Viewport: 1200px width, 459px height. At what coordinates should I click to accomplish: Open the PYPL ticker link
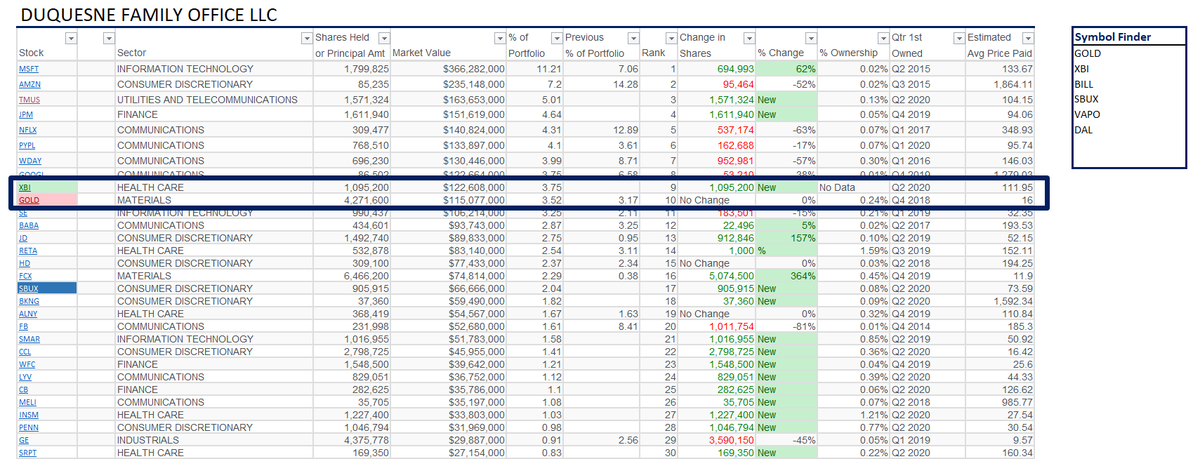point(27,146)
